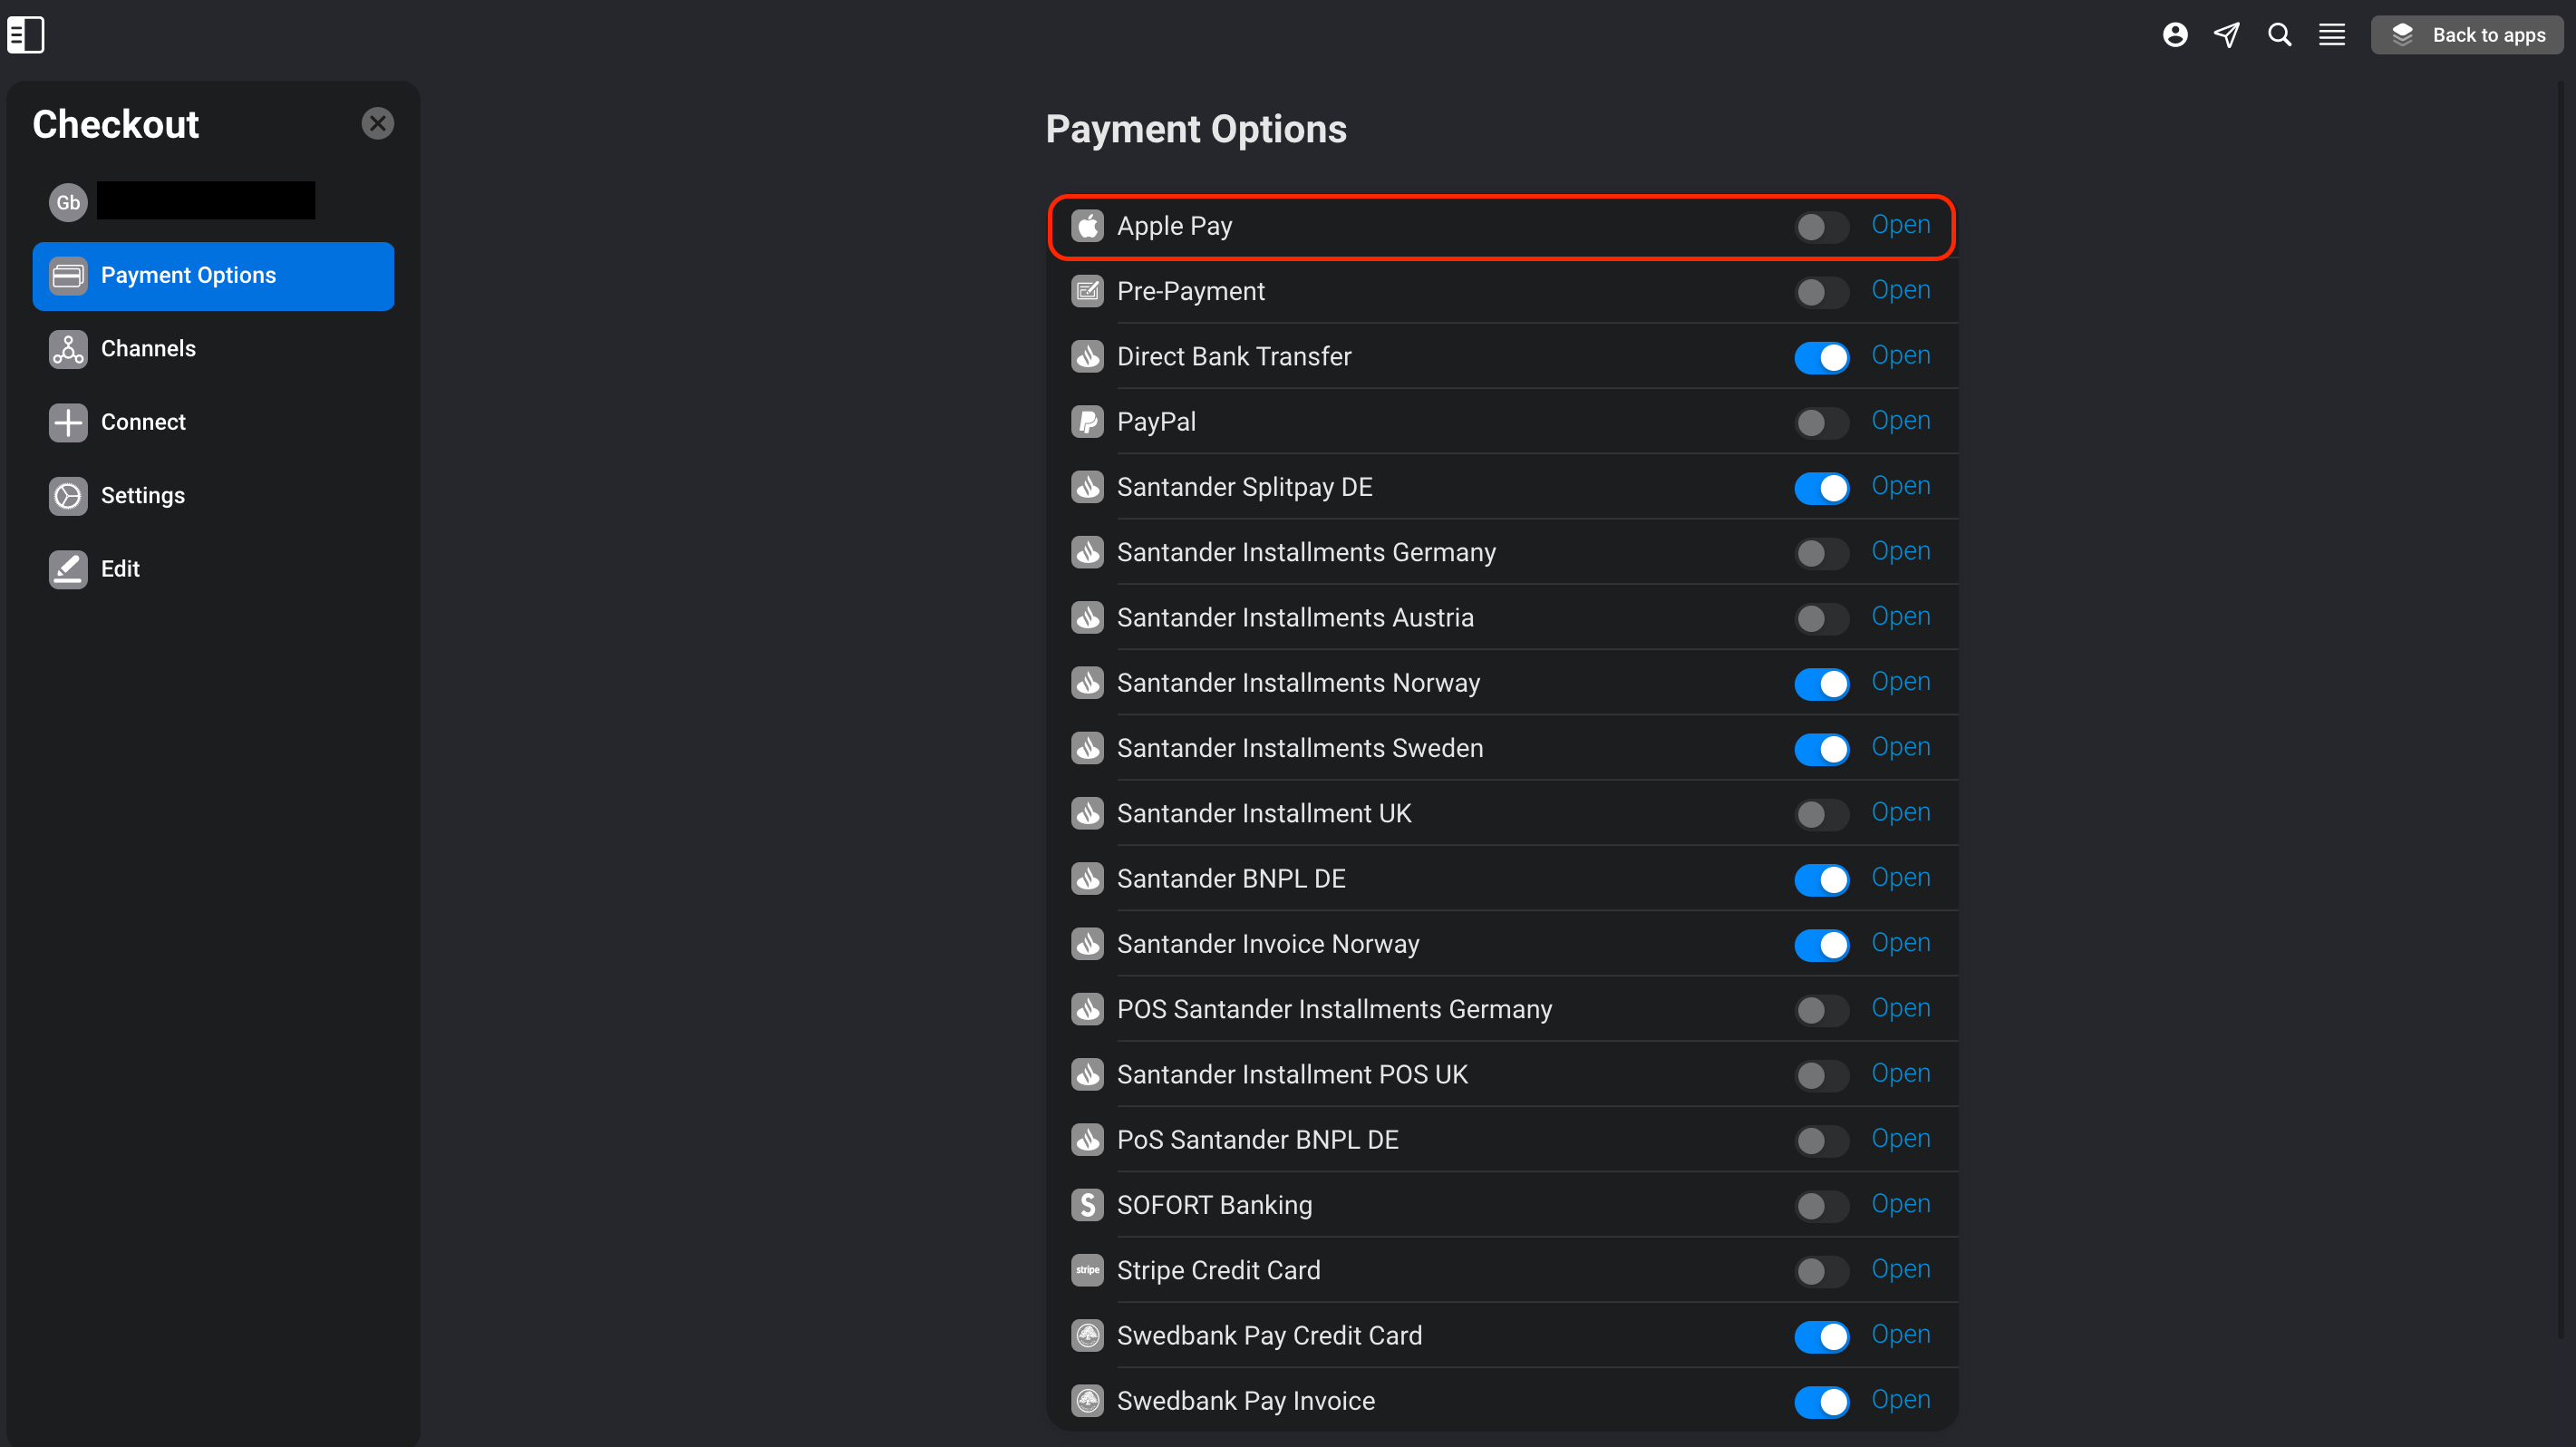Click the Santander BNPL DE row icon

1087,878
